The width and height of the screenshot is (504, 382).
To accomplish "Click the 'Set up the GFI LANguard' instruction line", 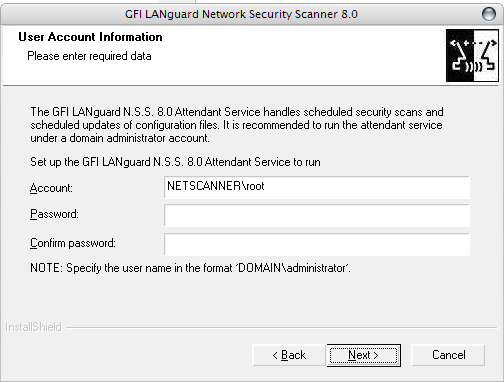I will click(x=175, y=162).
